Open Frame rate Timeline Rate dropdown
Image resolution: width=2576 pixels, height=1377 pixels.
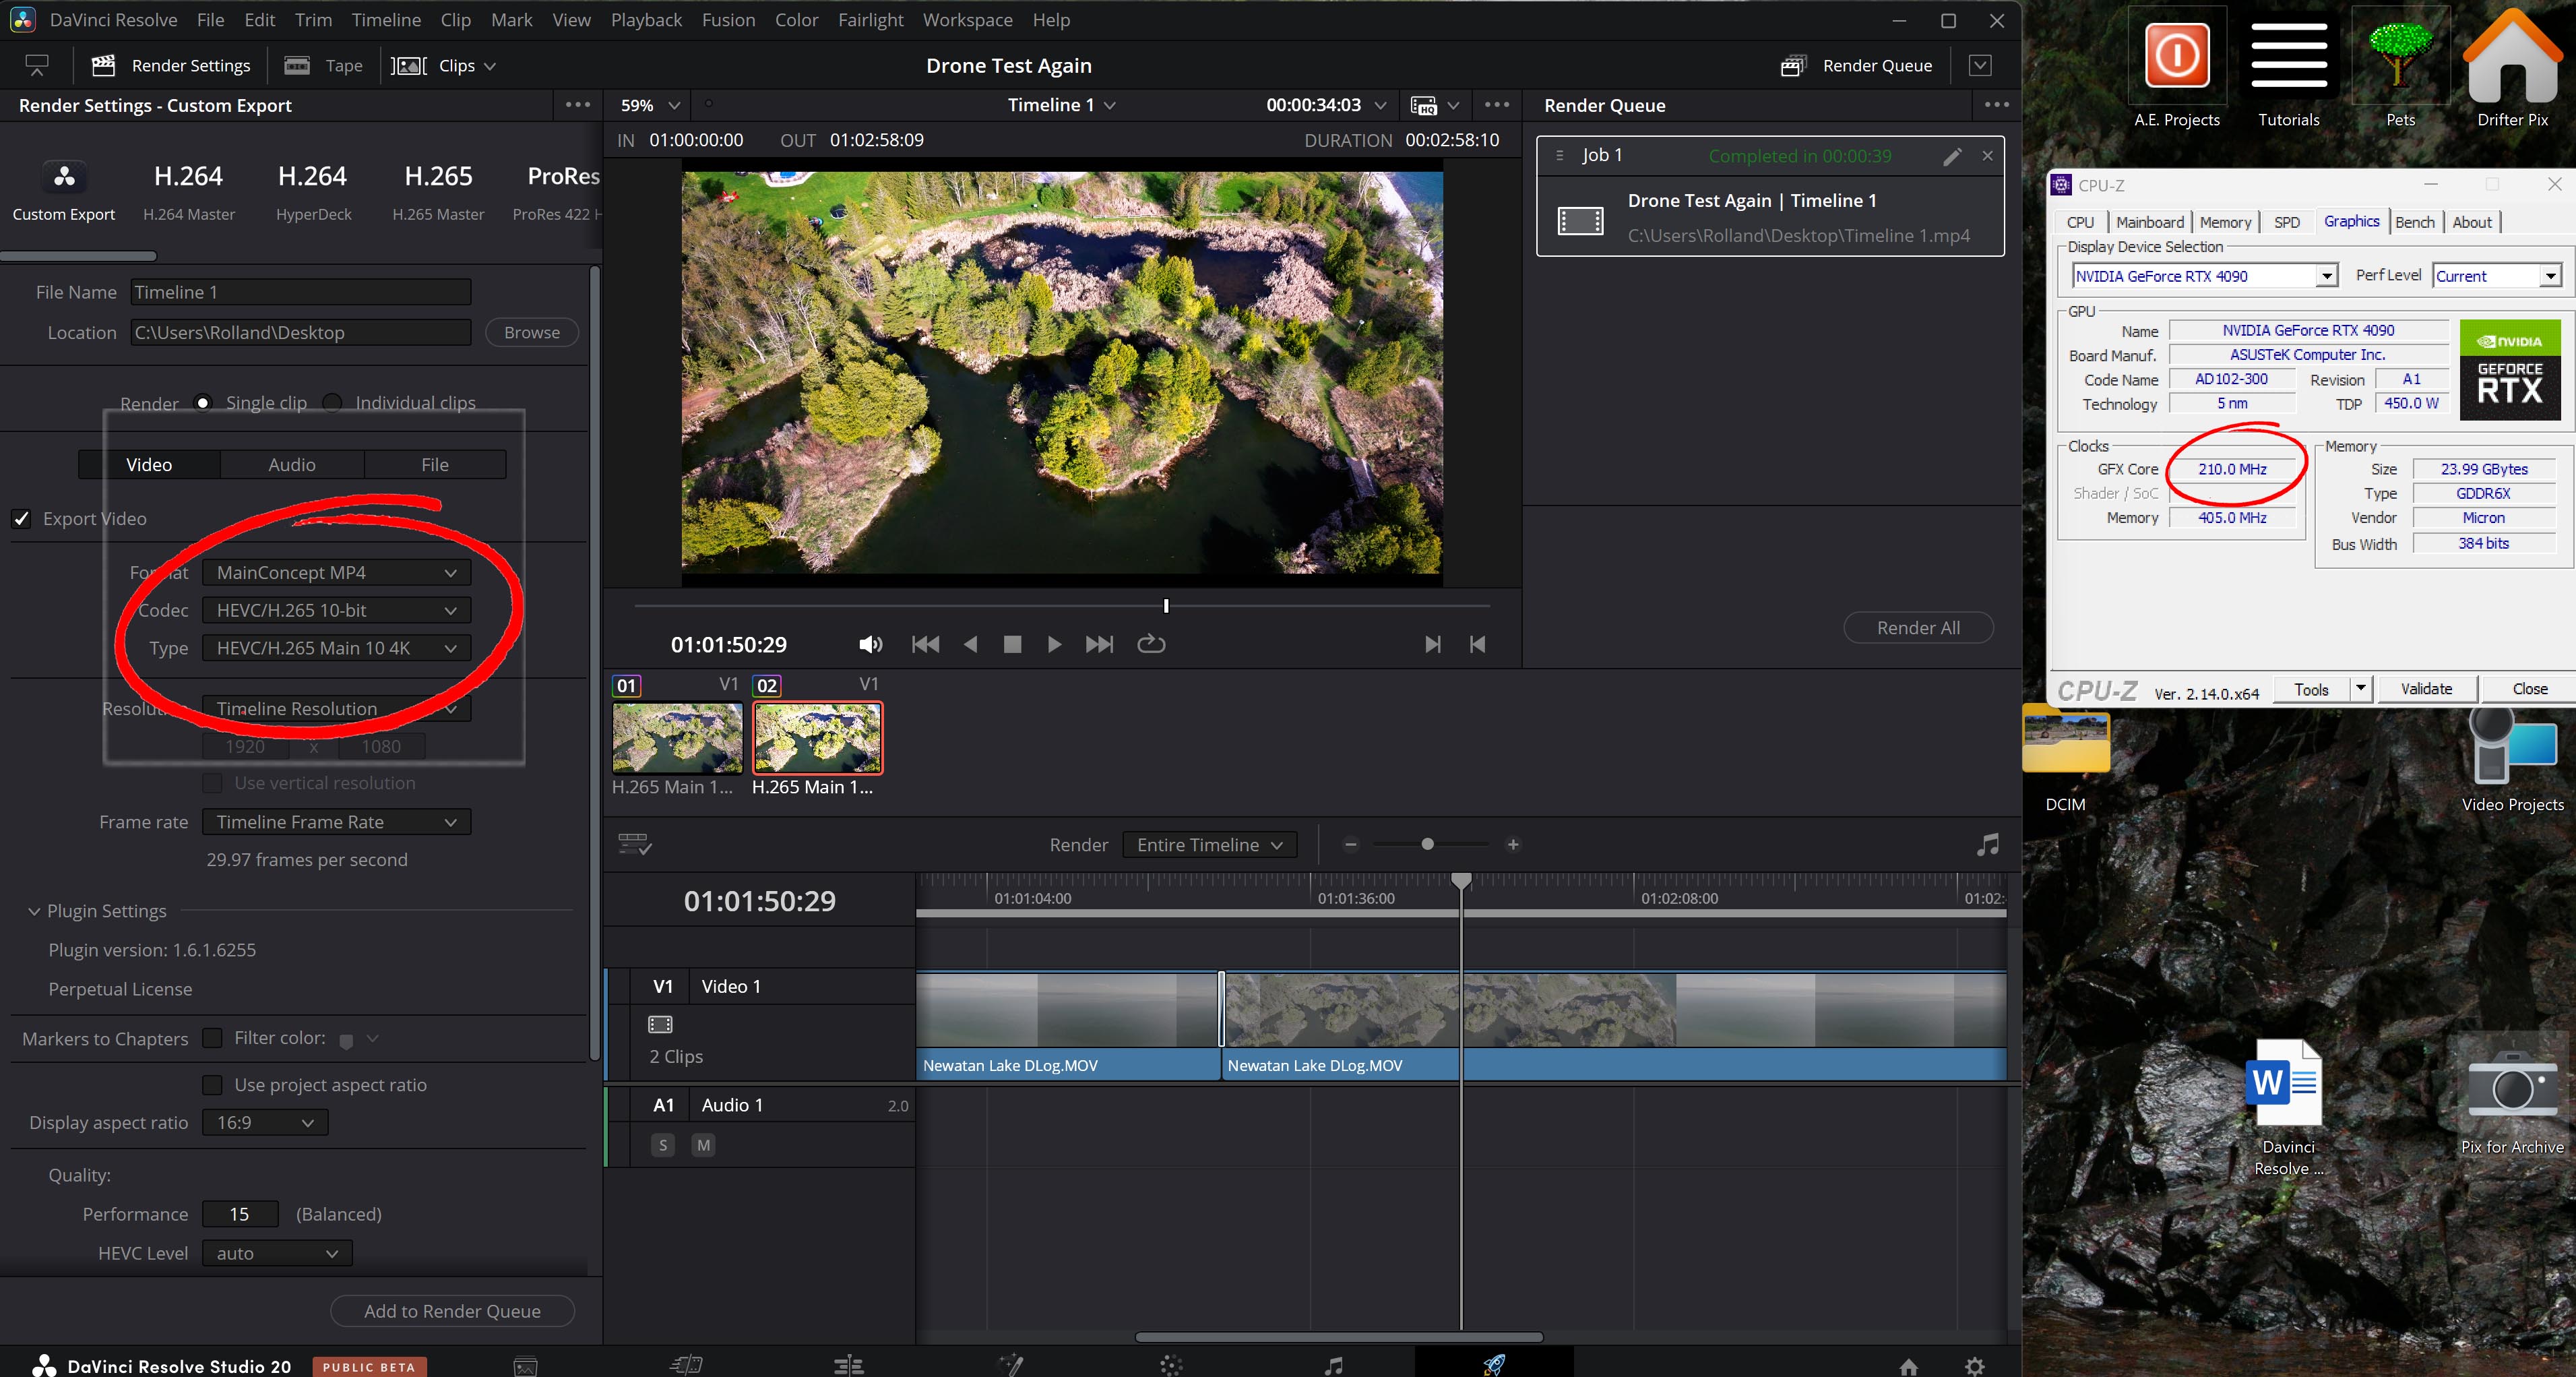click(336, 822)
